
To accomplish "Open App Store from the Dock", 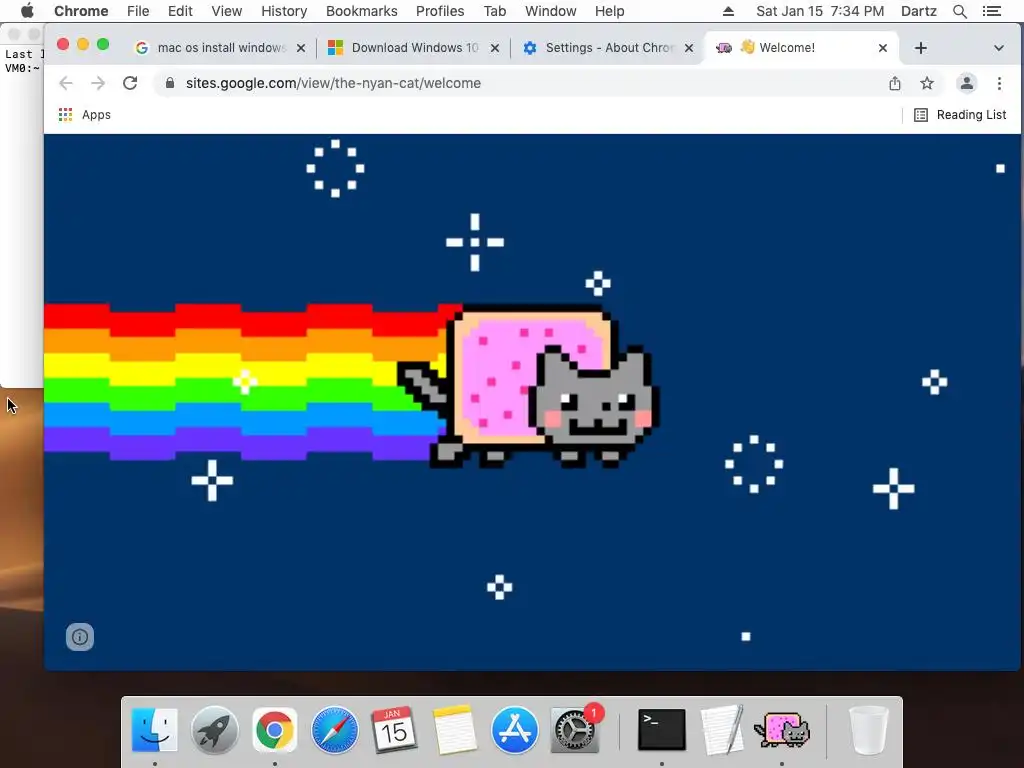I will tap(515, 729).
